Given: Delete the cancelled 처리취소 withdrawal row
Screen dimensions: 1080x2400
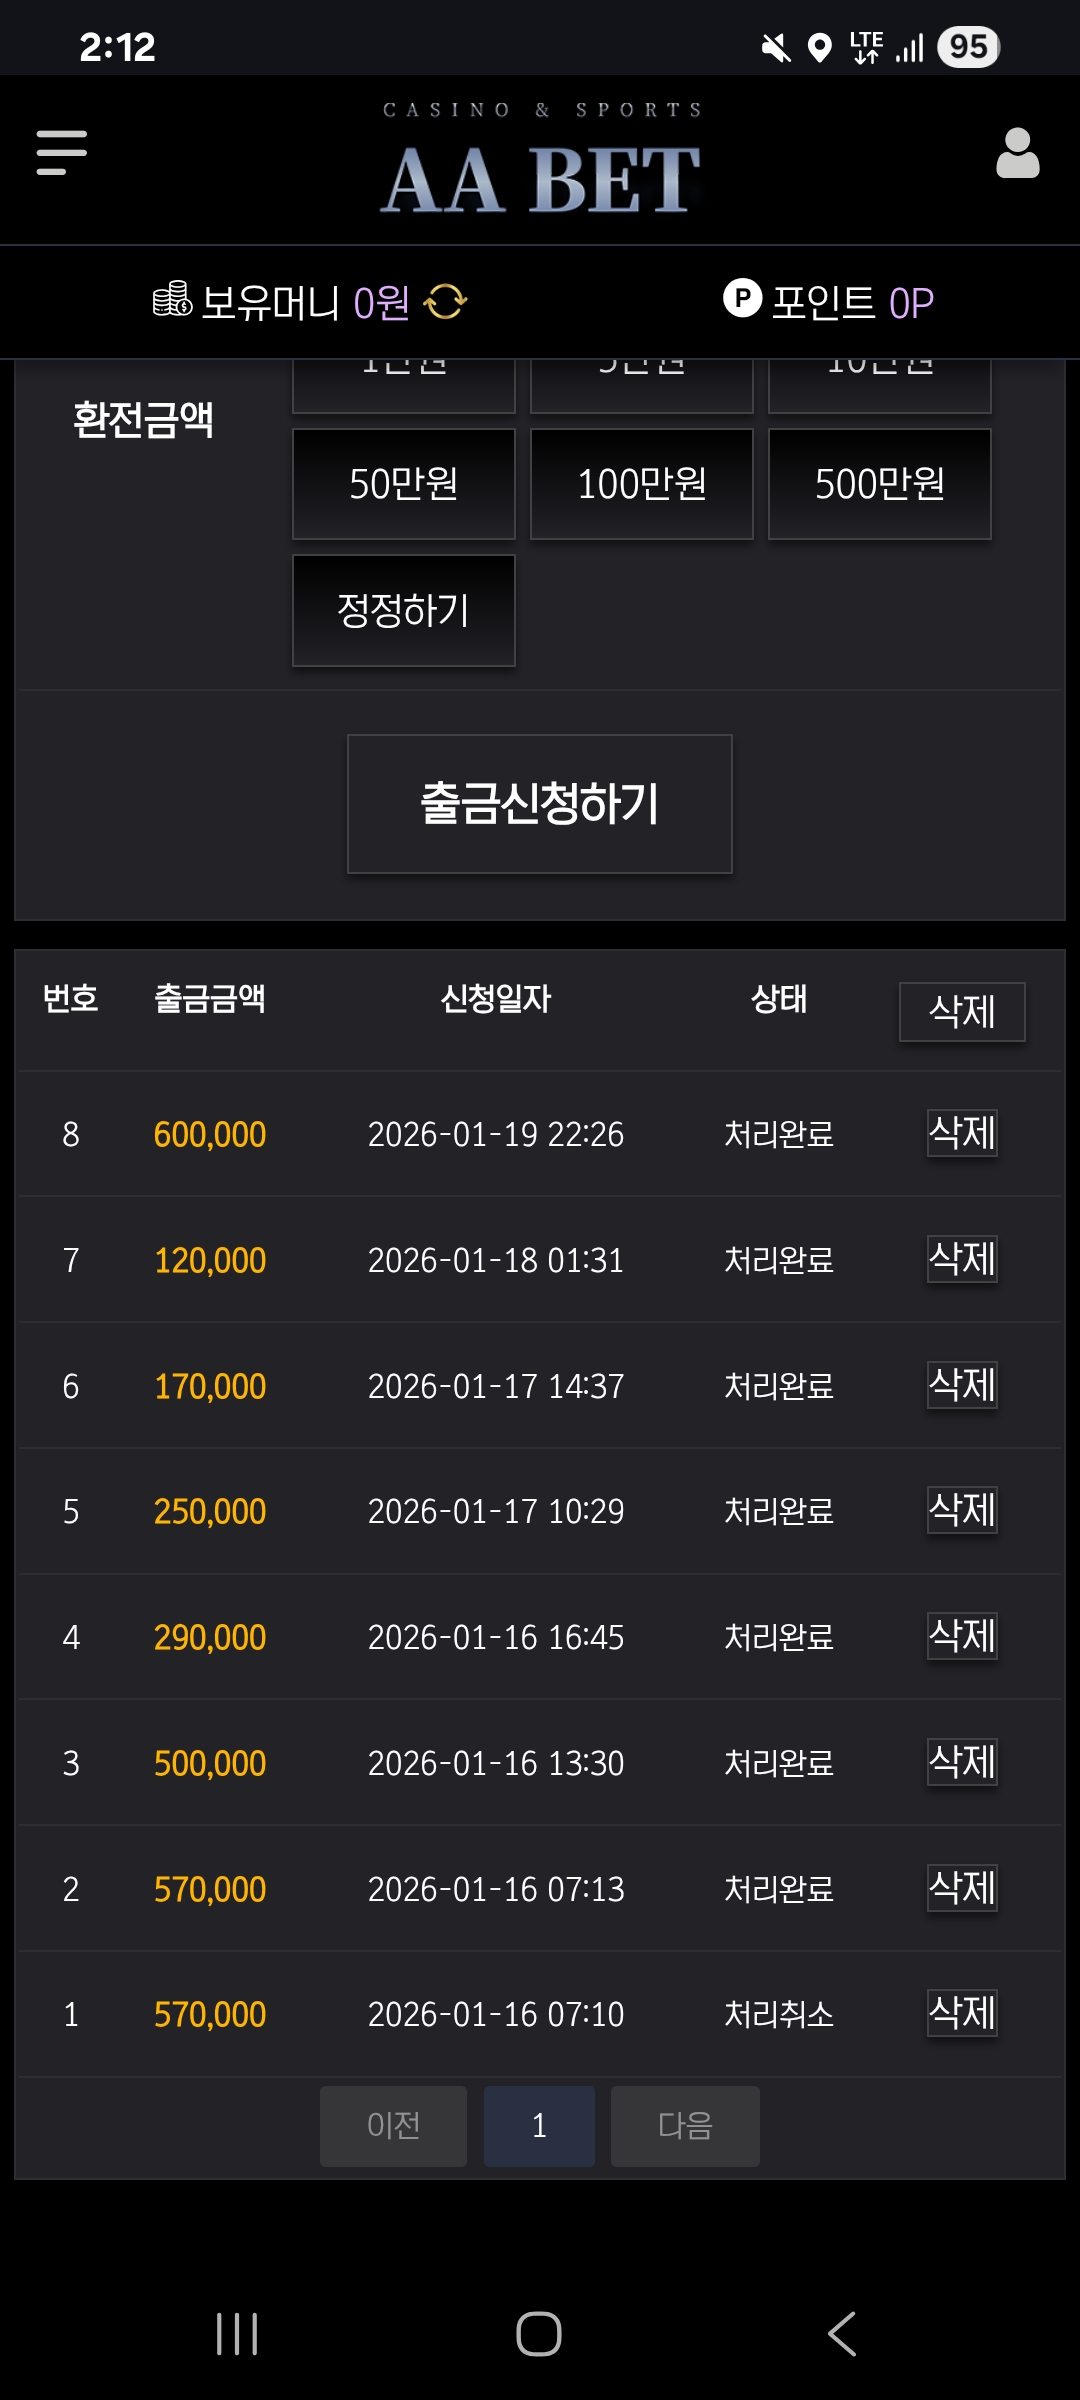Looking at the screenshot, I should (962, 2013).
